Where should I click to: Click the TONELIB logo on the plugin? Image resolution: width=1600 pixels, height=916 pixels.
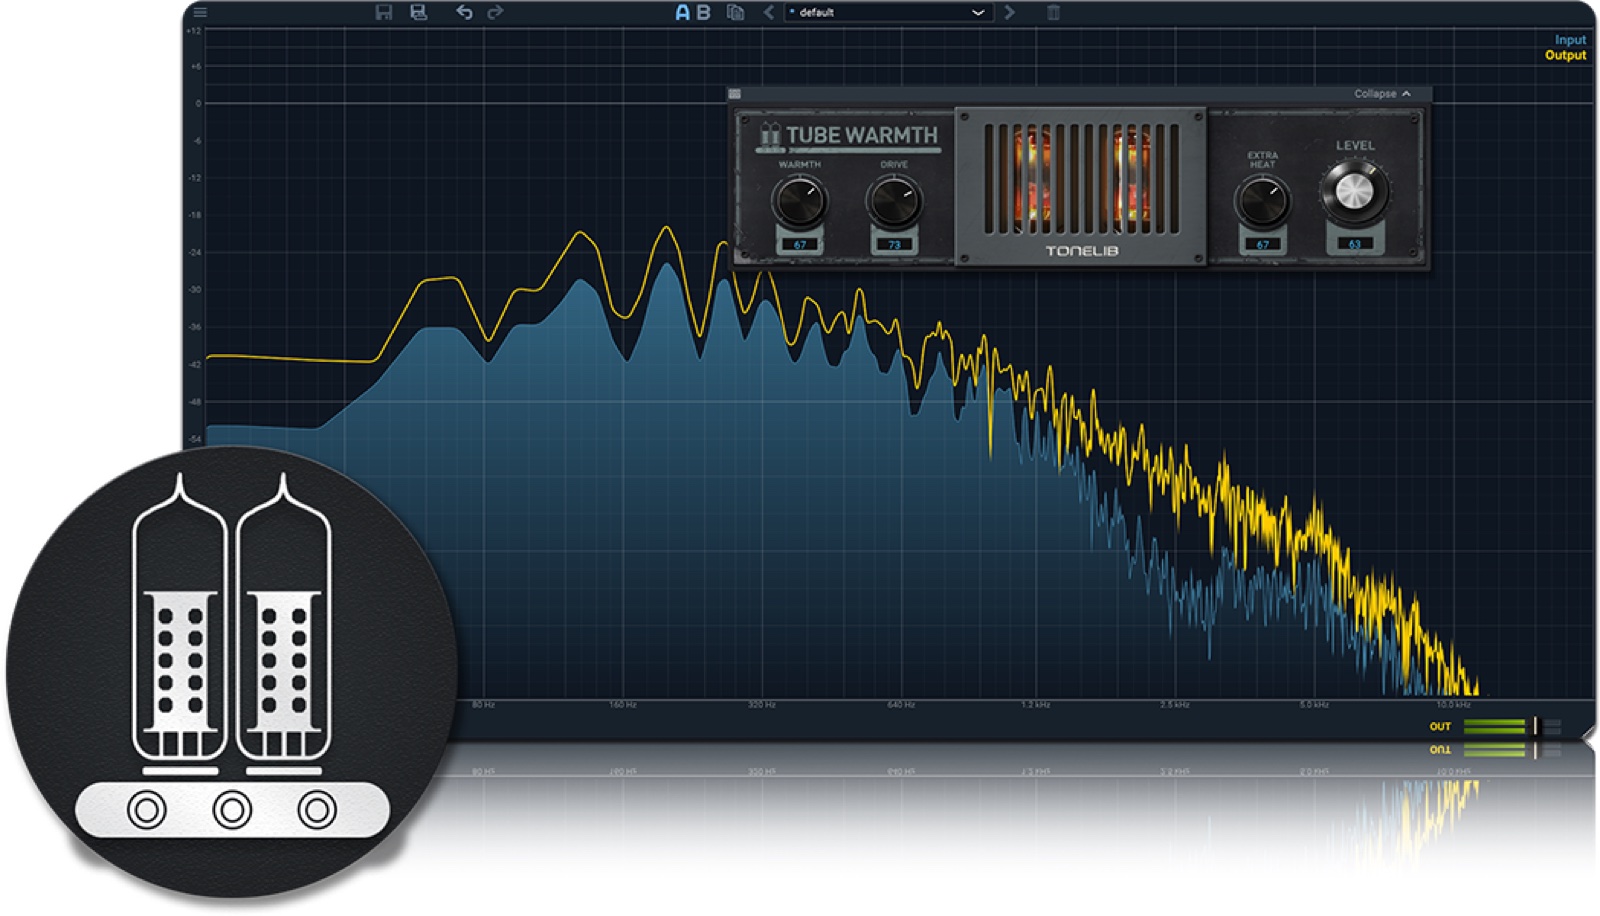pos(1081,251)
